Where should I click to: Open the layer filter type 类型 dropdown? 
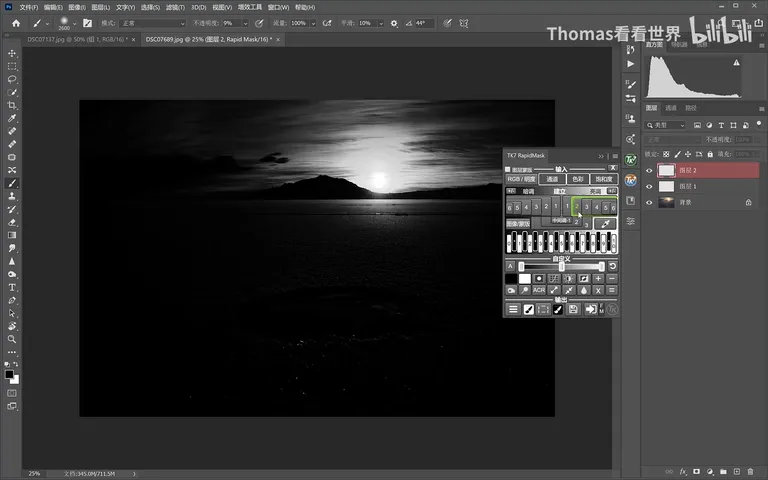point(665,125)
